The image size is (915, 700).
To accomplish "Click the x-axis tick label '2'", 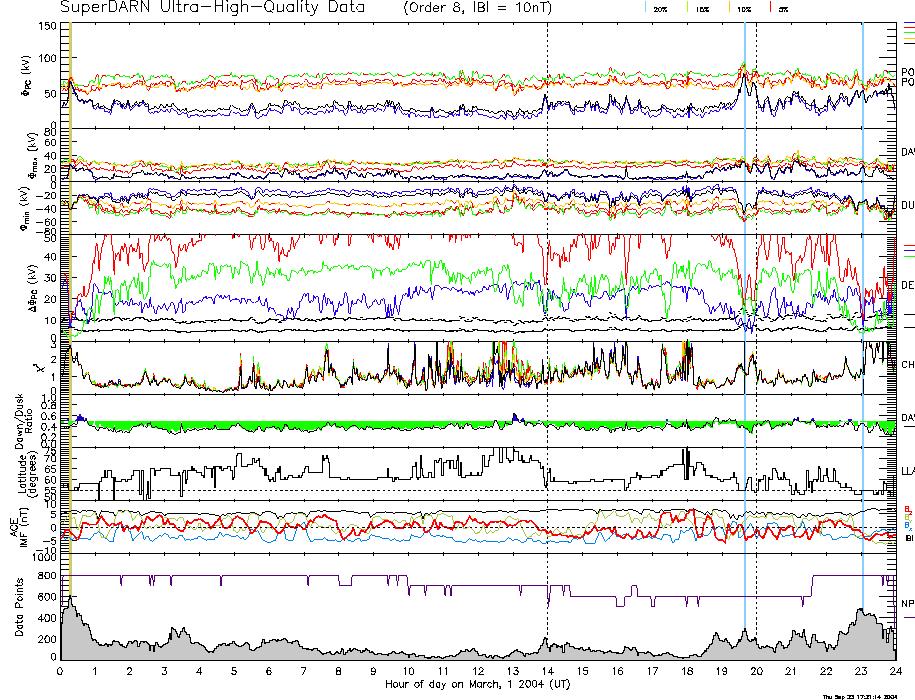I will pyautogui.click(x=130, y=671).
